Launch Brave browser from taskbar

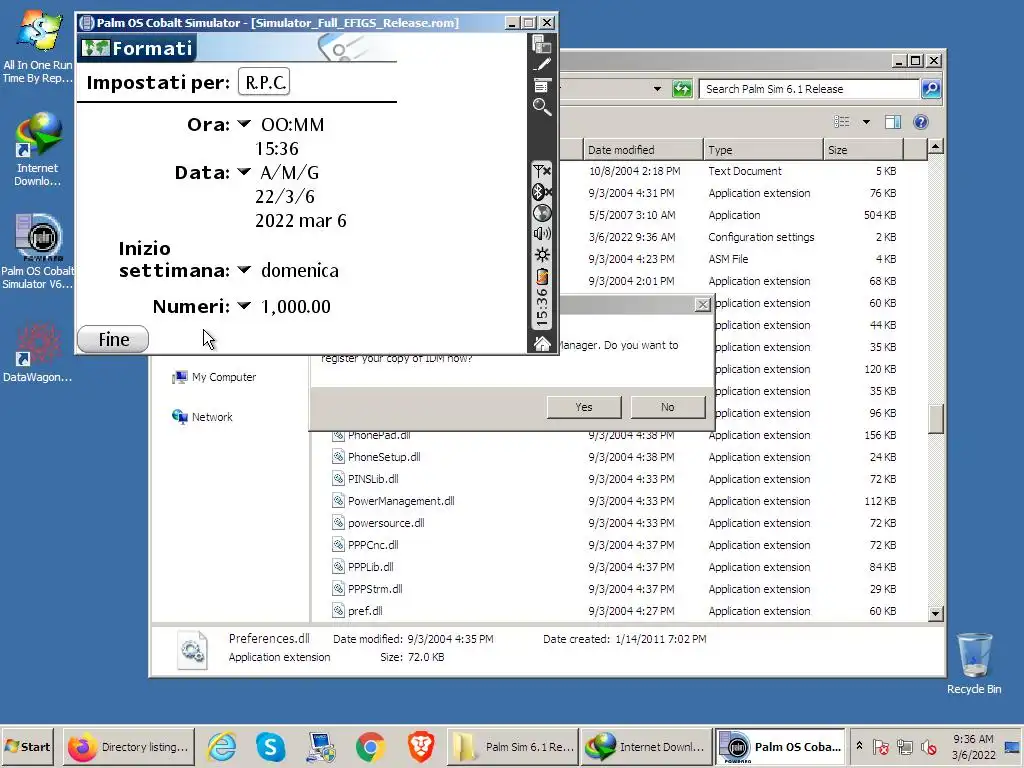click(x=421, y=746)
